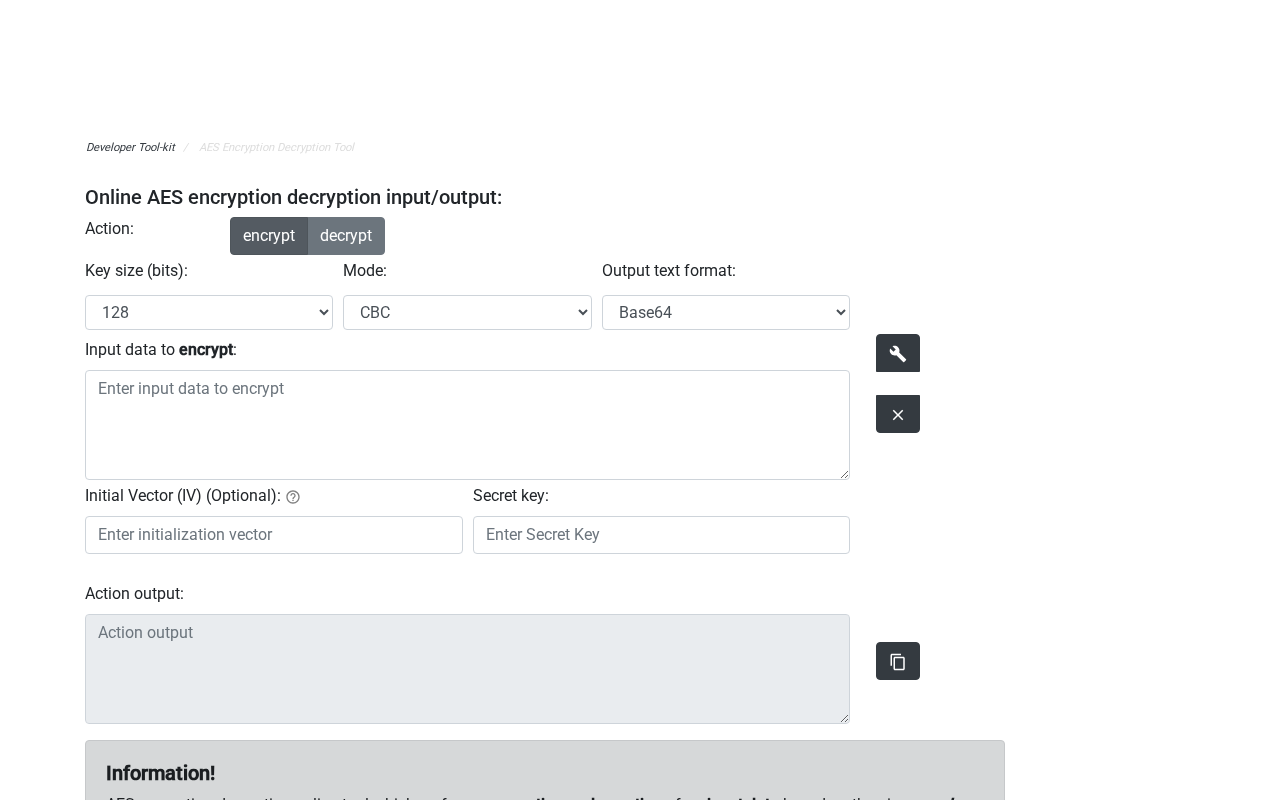Open the Key size dropdown showing 128

pos(208,312)
